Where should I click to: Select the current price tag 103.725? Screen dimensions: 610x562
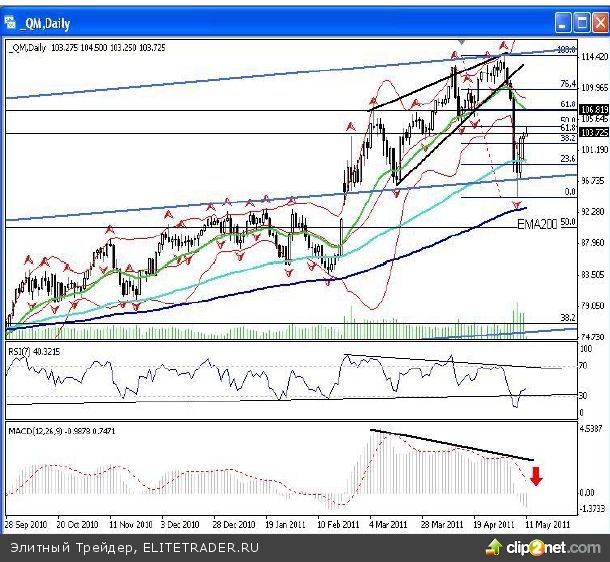594,133
